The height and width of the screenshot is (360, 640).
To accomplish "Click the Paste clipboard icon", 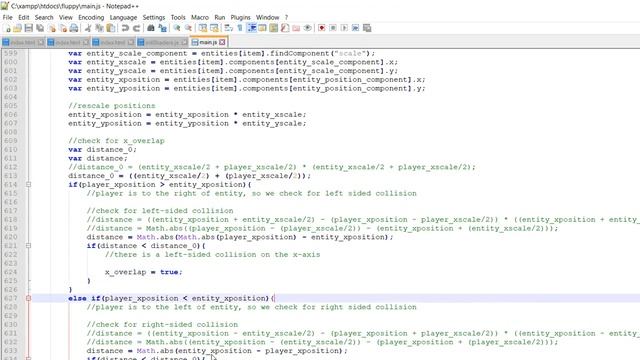I will 111,28.
